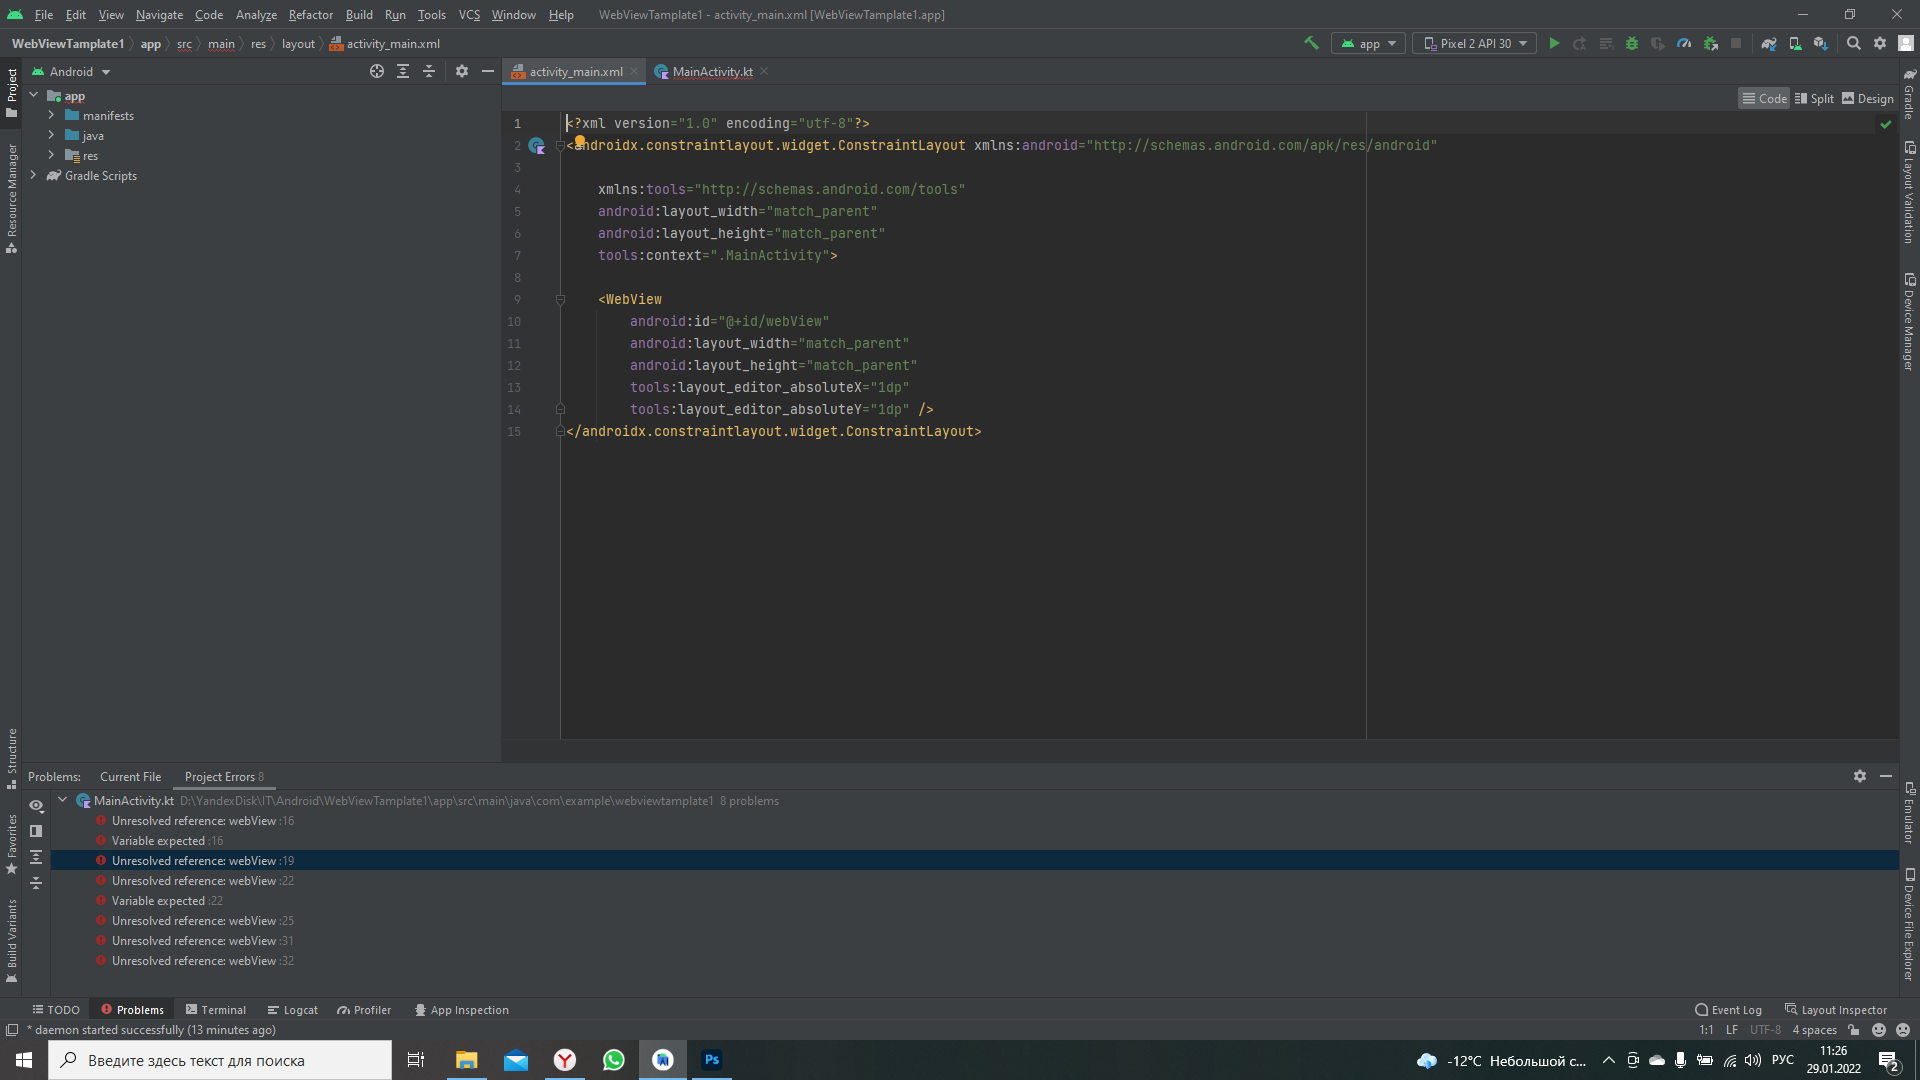Open the Event Log
The width and height of the screenshot is (1920, 1080).
click(1728, 1009)
